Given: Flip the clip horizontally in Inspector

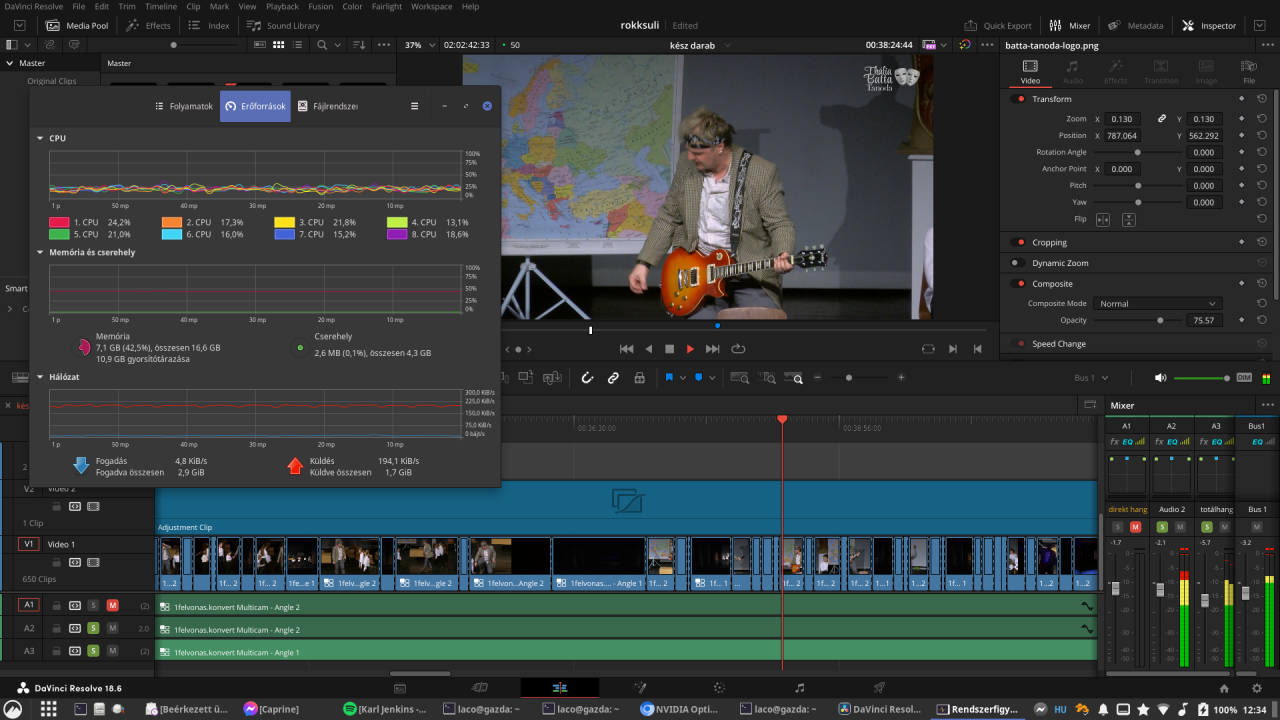Looking at the screenshot, I should pos(1103,219).
